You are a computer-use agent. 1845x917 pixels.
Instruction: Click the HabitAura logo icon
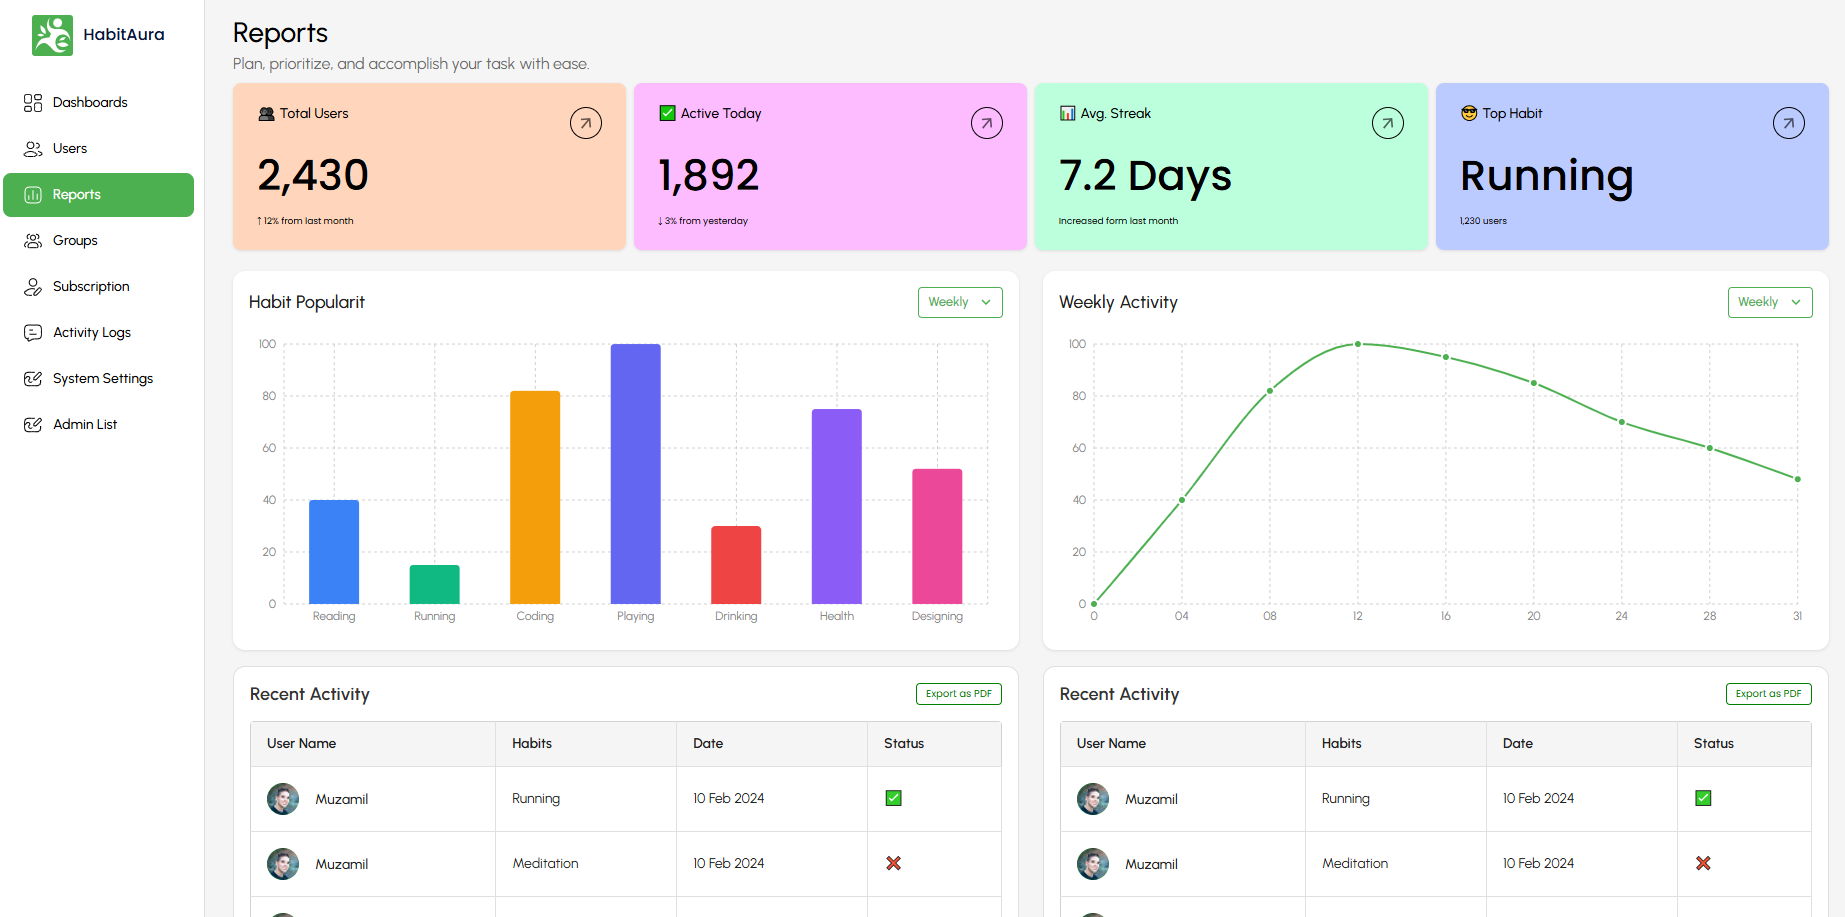[x=52, y=35]
